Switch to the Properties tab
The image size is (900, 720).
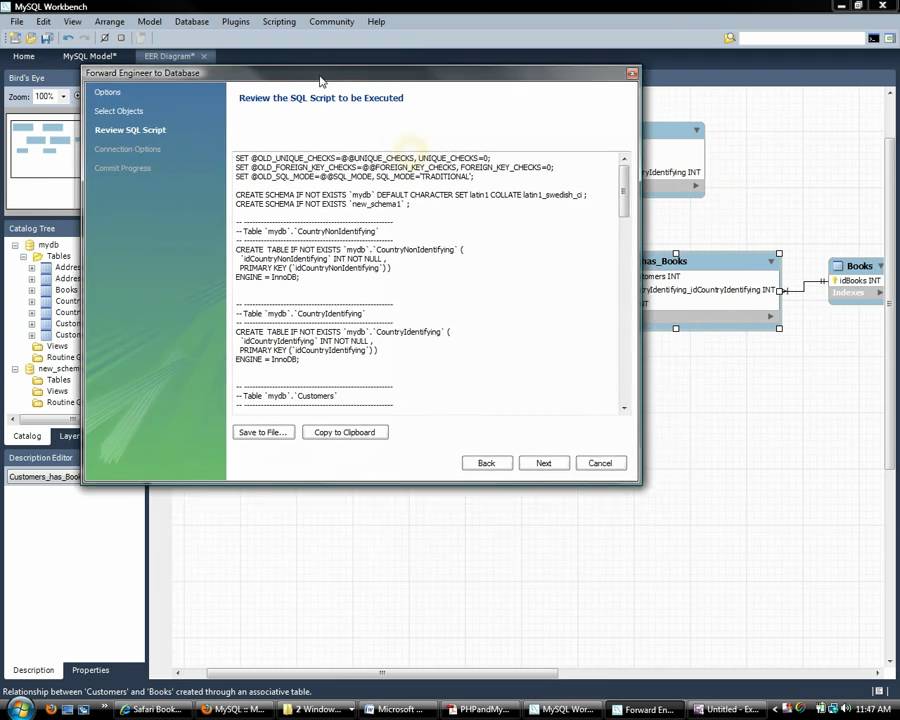pyautogui.click(x=91, y=670)
